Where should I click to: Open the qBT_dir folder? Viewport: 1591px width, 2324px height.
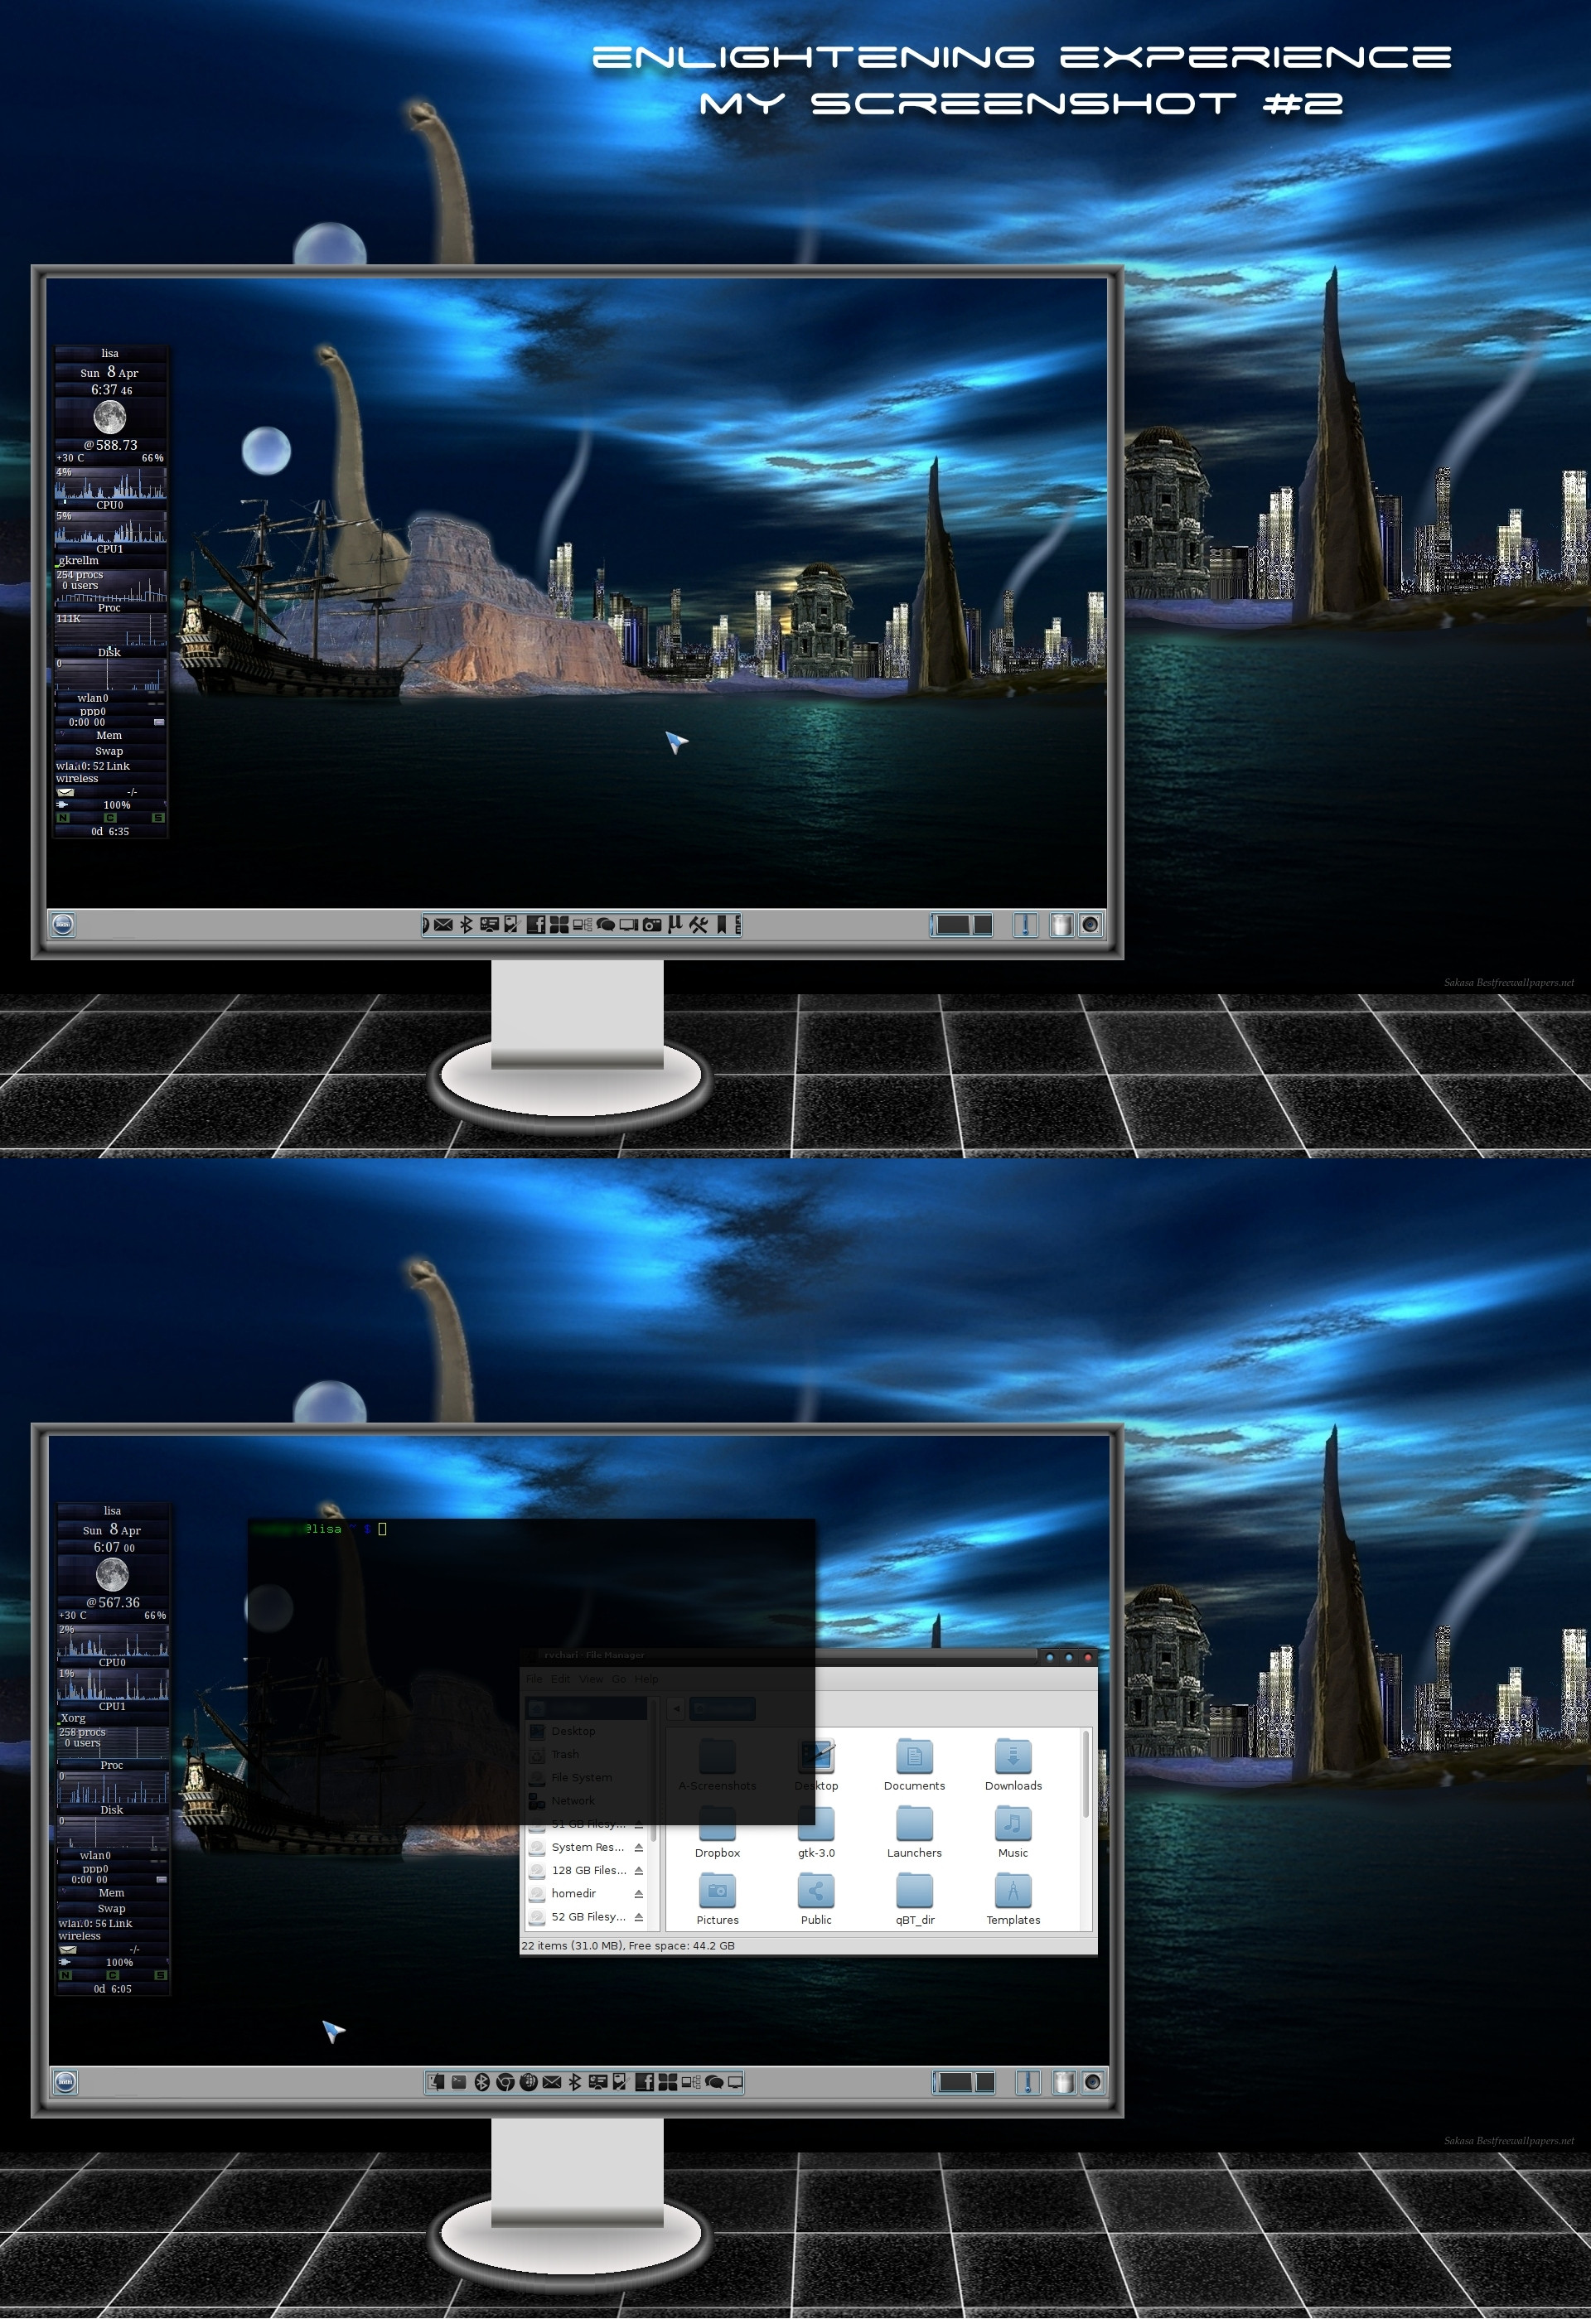tap(914, 1900)
